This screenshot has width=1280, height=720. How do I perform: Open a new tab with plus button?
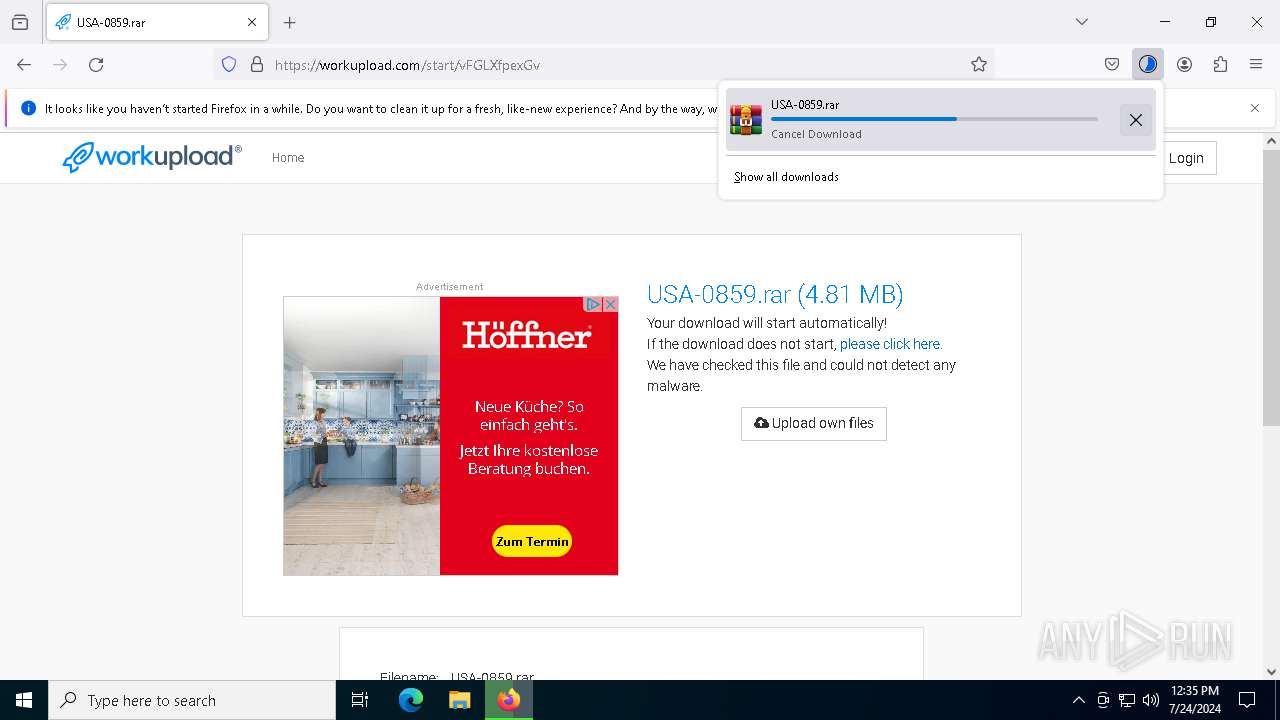[290, 22]
